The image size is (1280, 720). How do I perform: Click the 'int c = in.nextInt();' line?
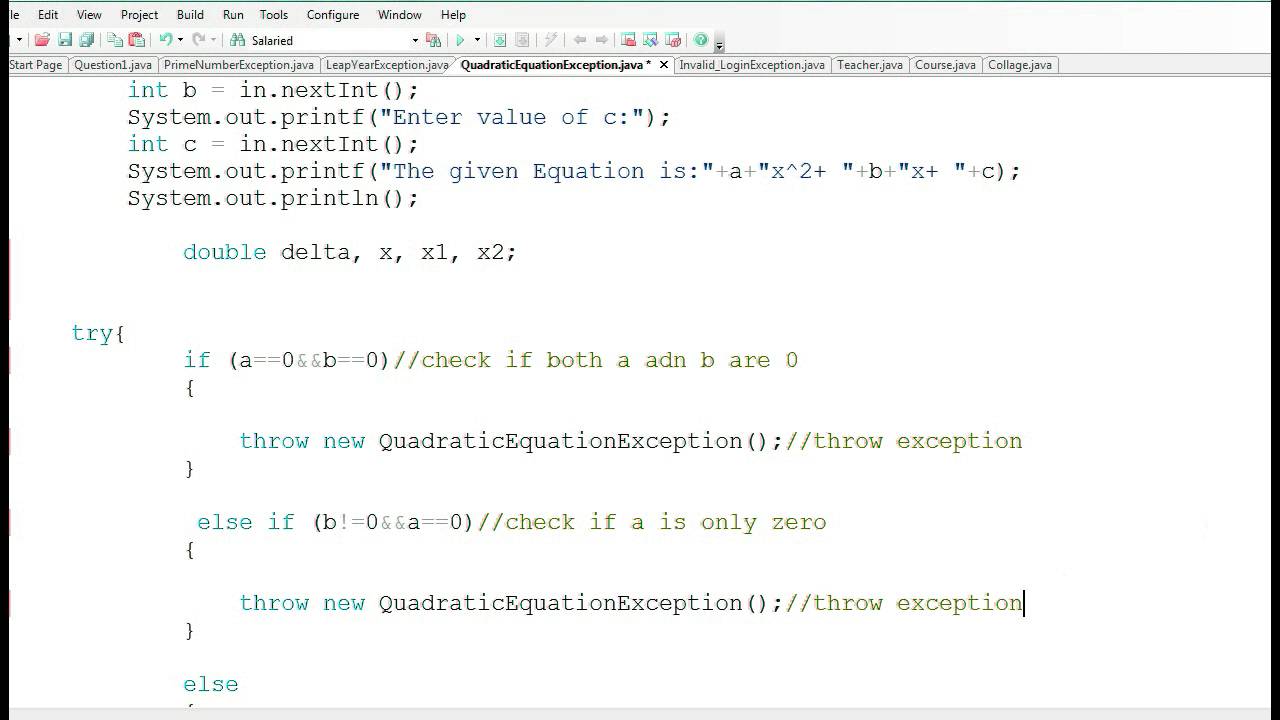[x=273, y=144]
